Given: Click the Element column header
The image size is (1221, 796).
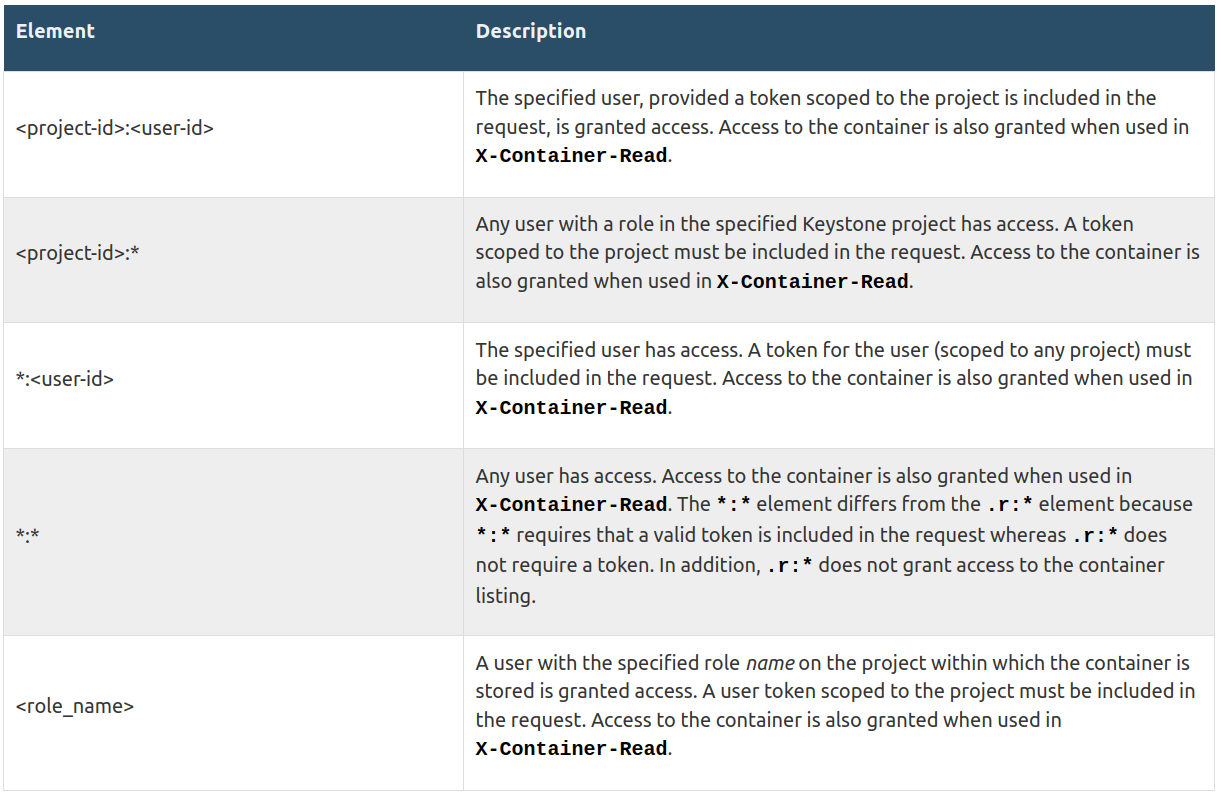Looking at the screenshot, I should pyautogui.click(x=55, y=31).
